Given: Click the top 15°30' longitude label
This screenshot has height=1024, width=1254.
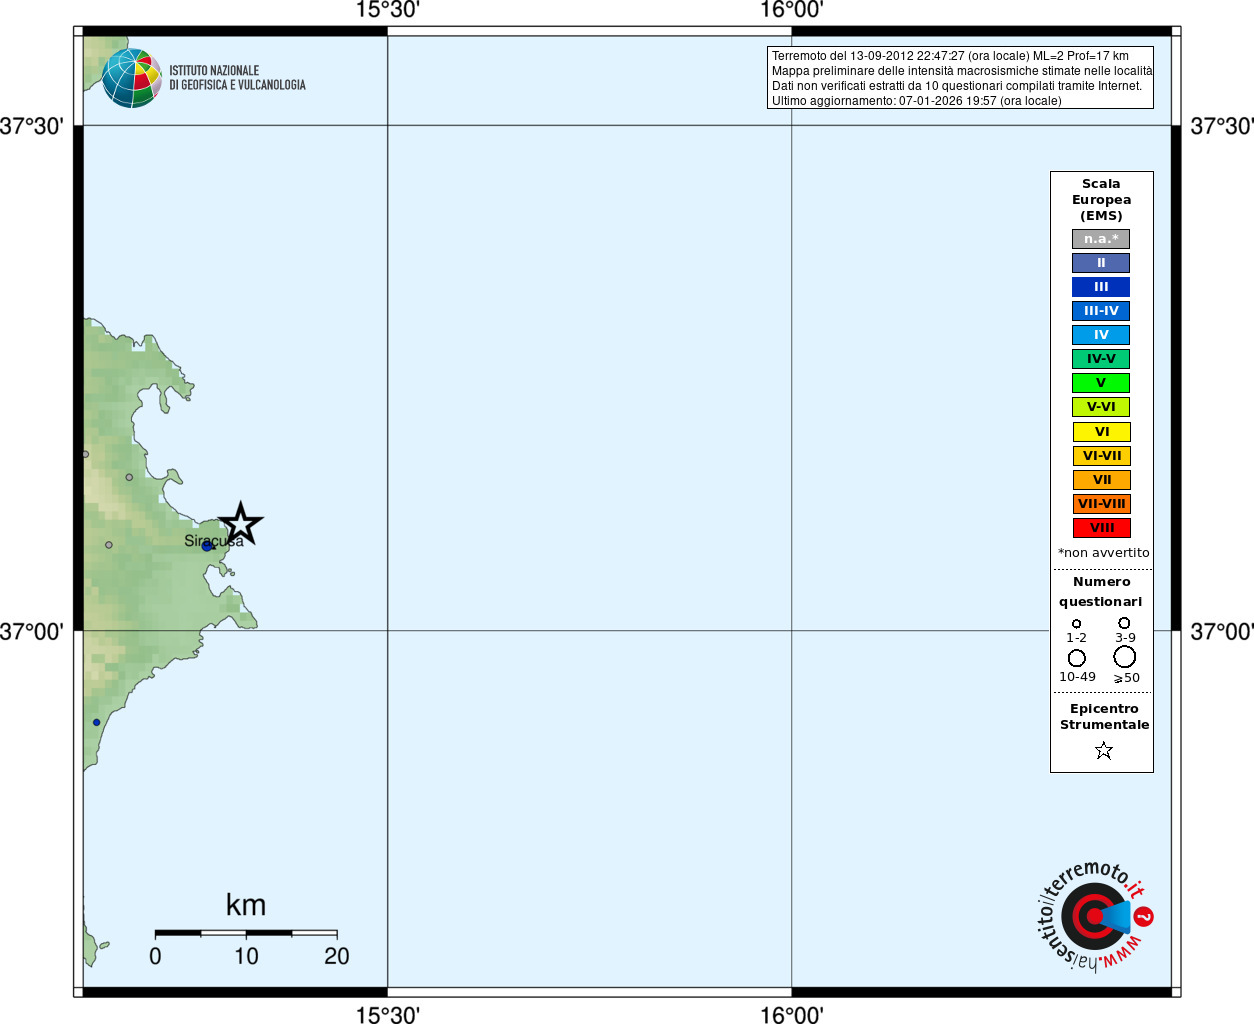Looking at the screenshot, I should tap(387, 10).
